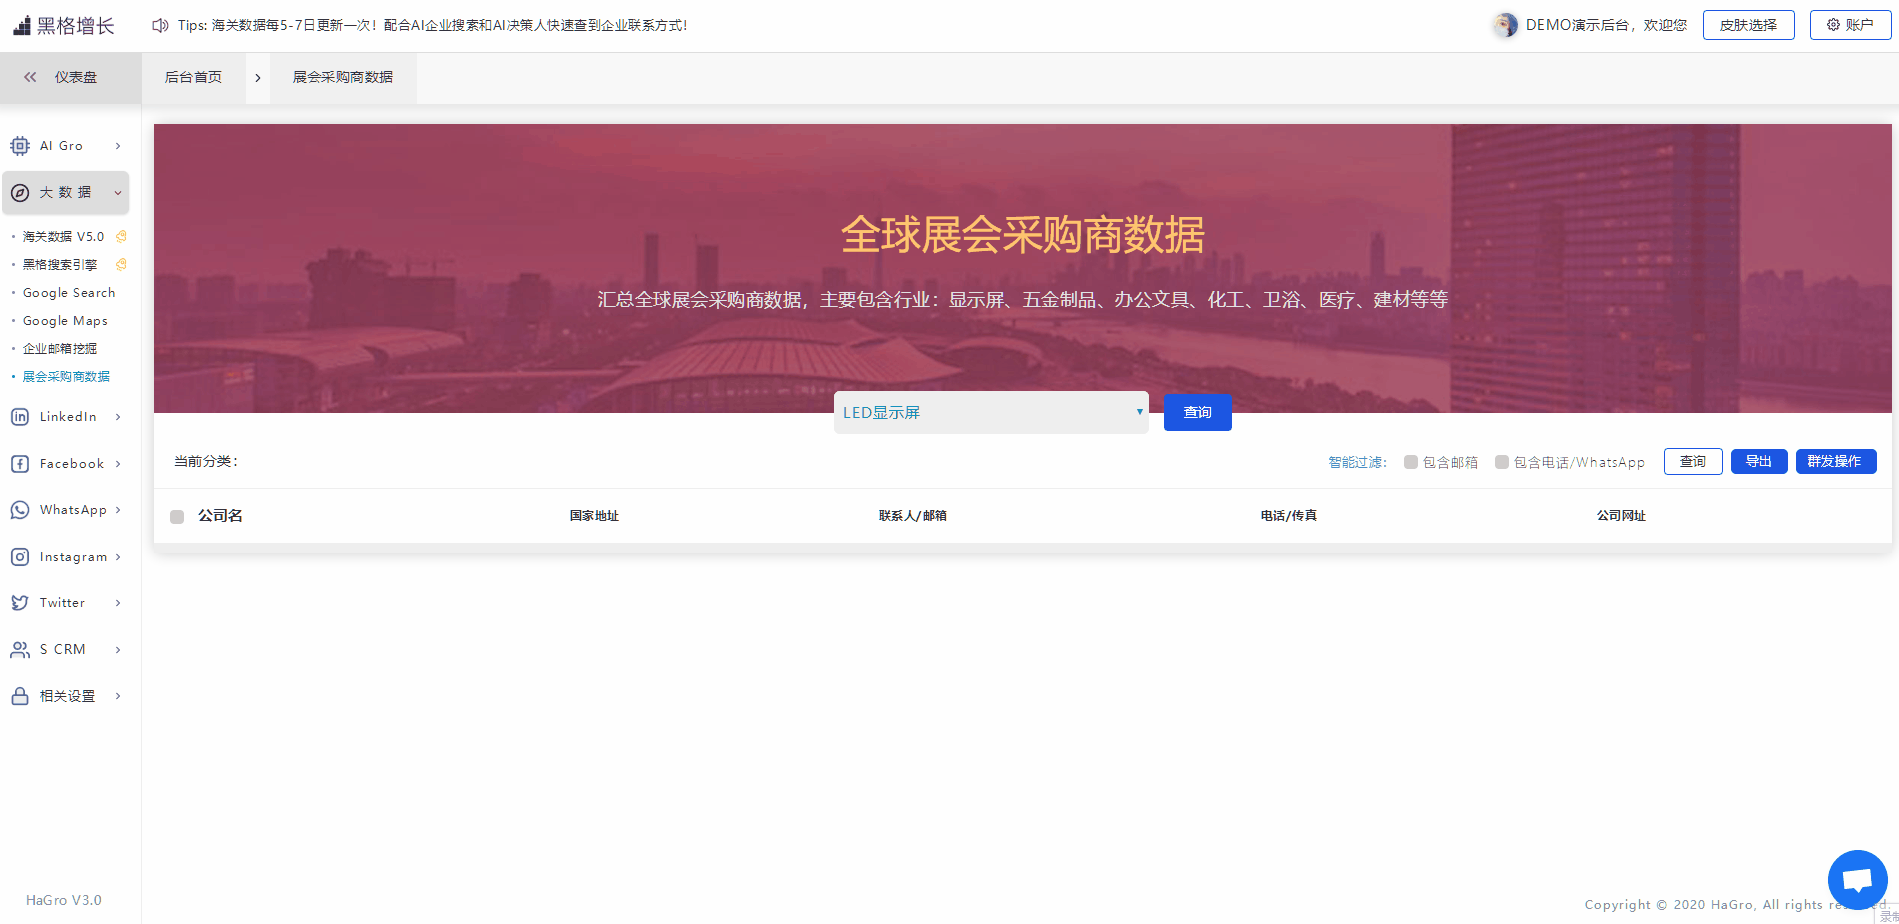Collapse sidebar with double-arrow icon
1899x924 pixels.
30,77
